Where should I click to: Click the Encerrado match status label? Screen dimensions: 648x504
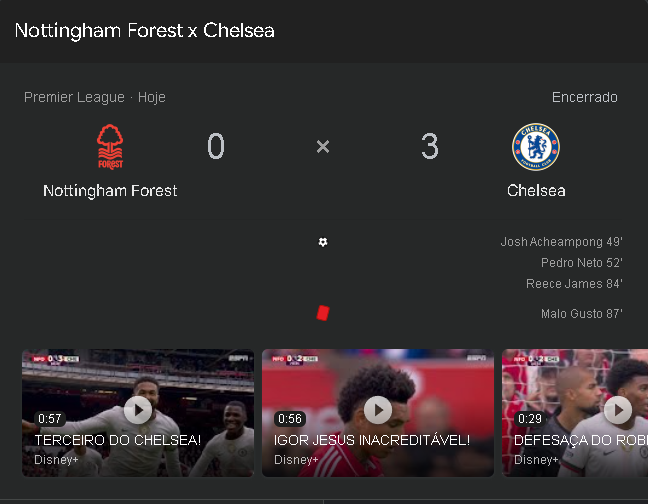coord(584,97)
